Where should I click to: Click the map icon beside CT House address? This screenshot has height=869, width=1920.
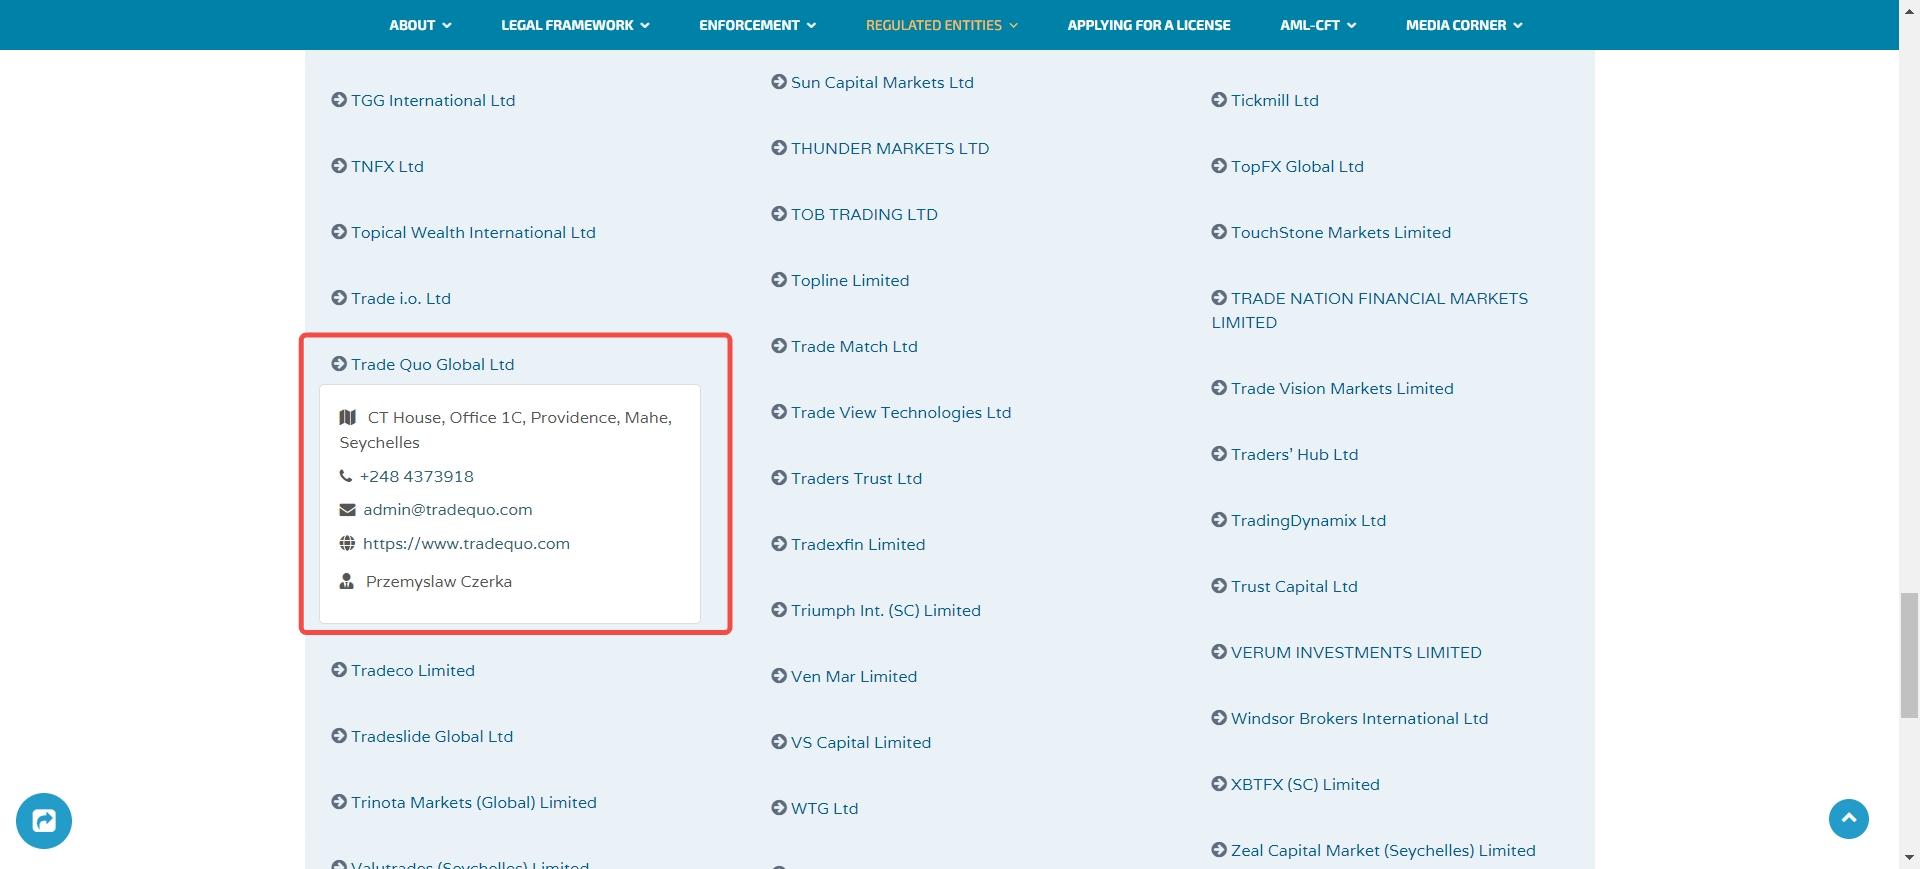pos(348,417)
